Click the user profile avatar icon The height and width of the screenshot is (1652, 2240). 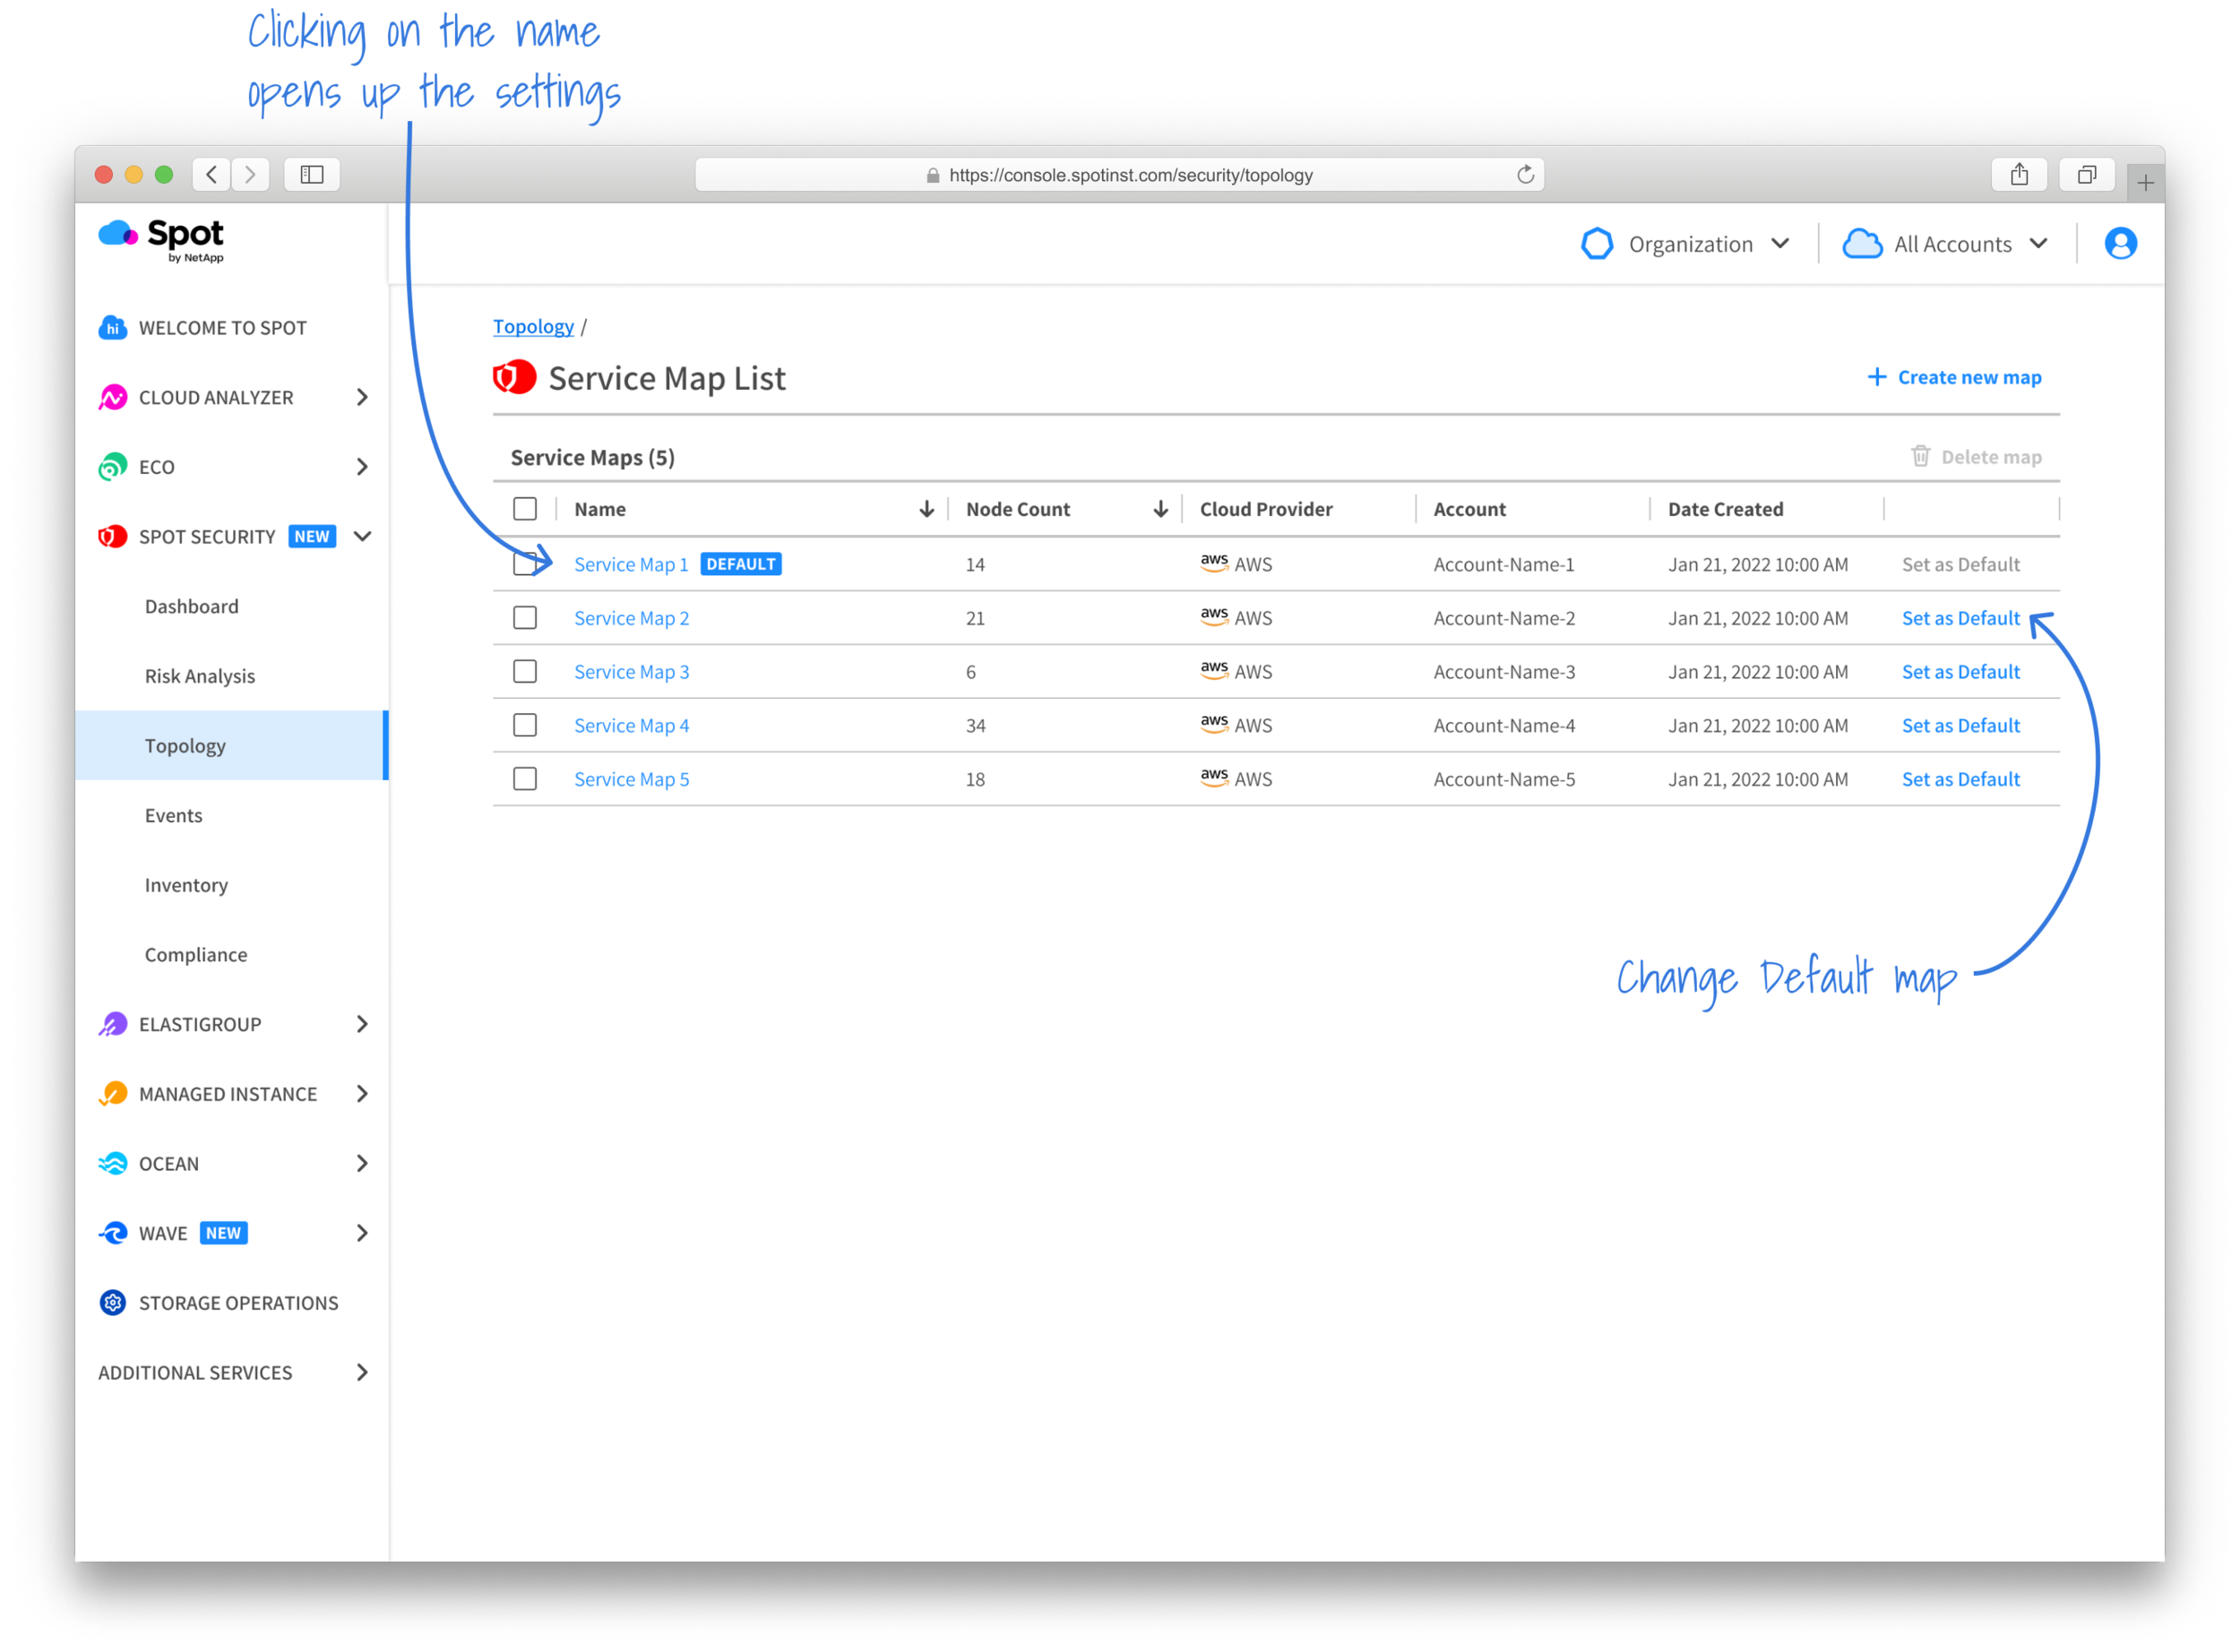click(2120, 243)
